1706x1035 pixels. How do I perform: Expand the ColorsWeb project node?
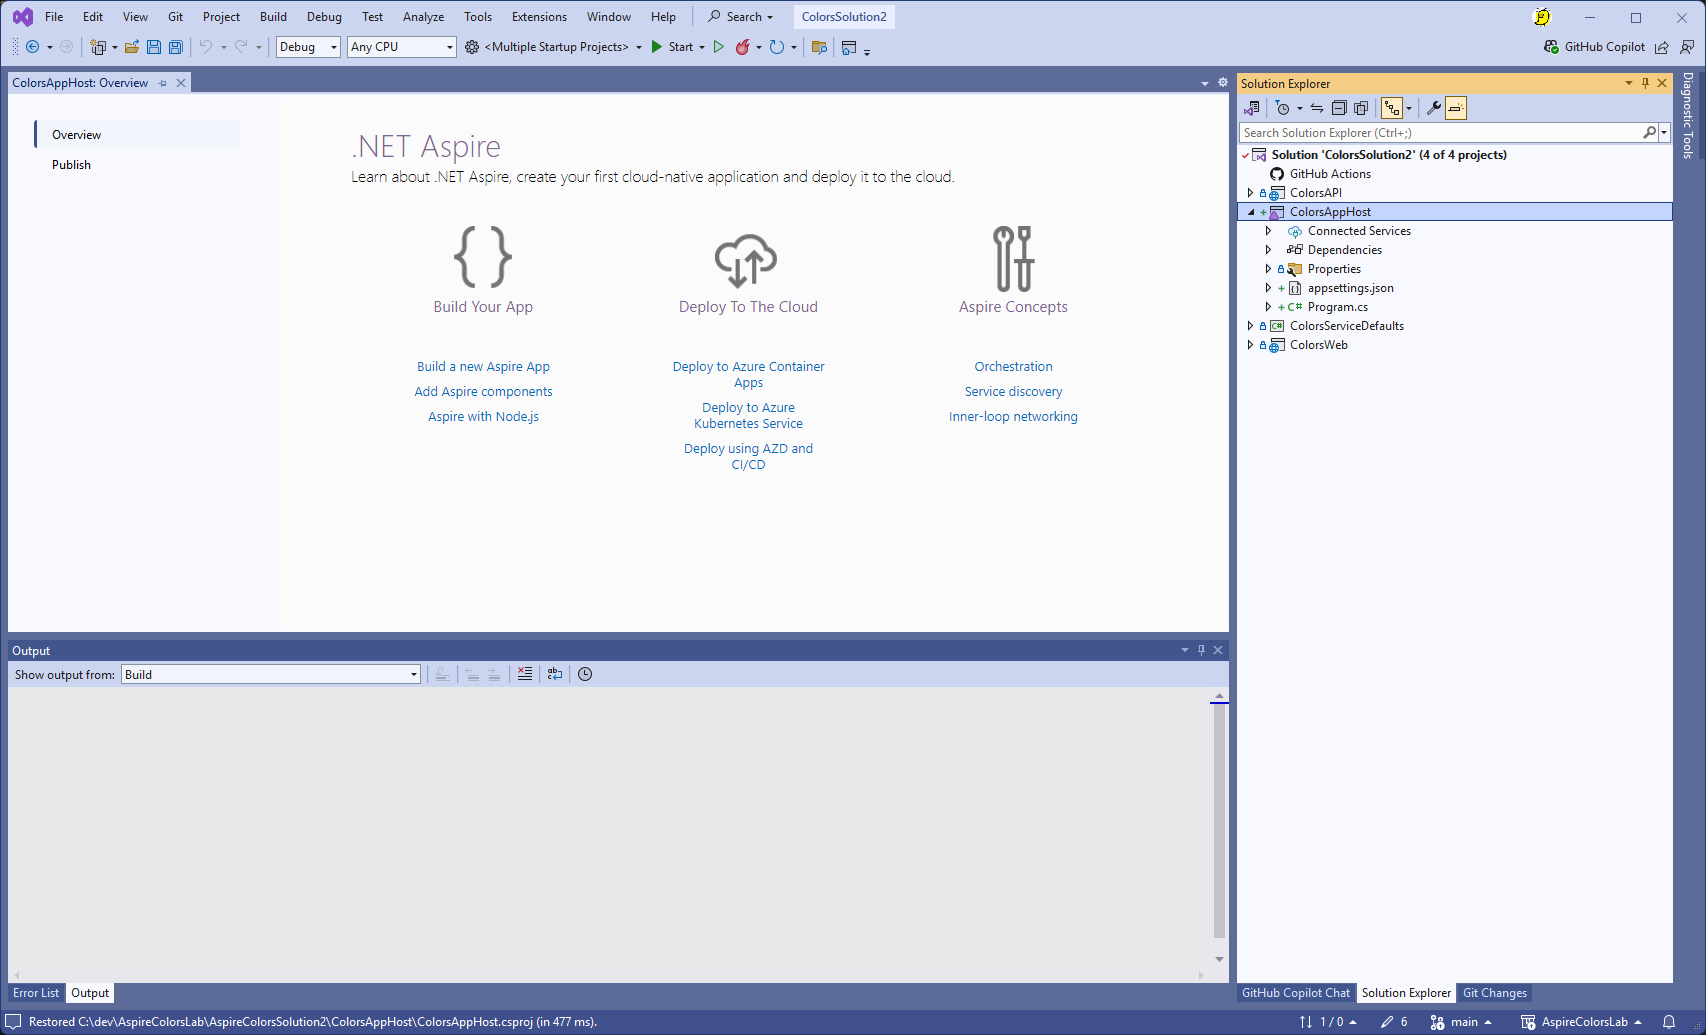1250,345
